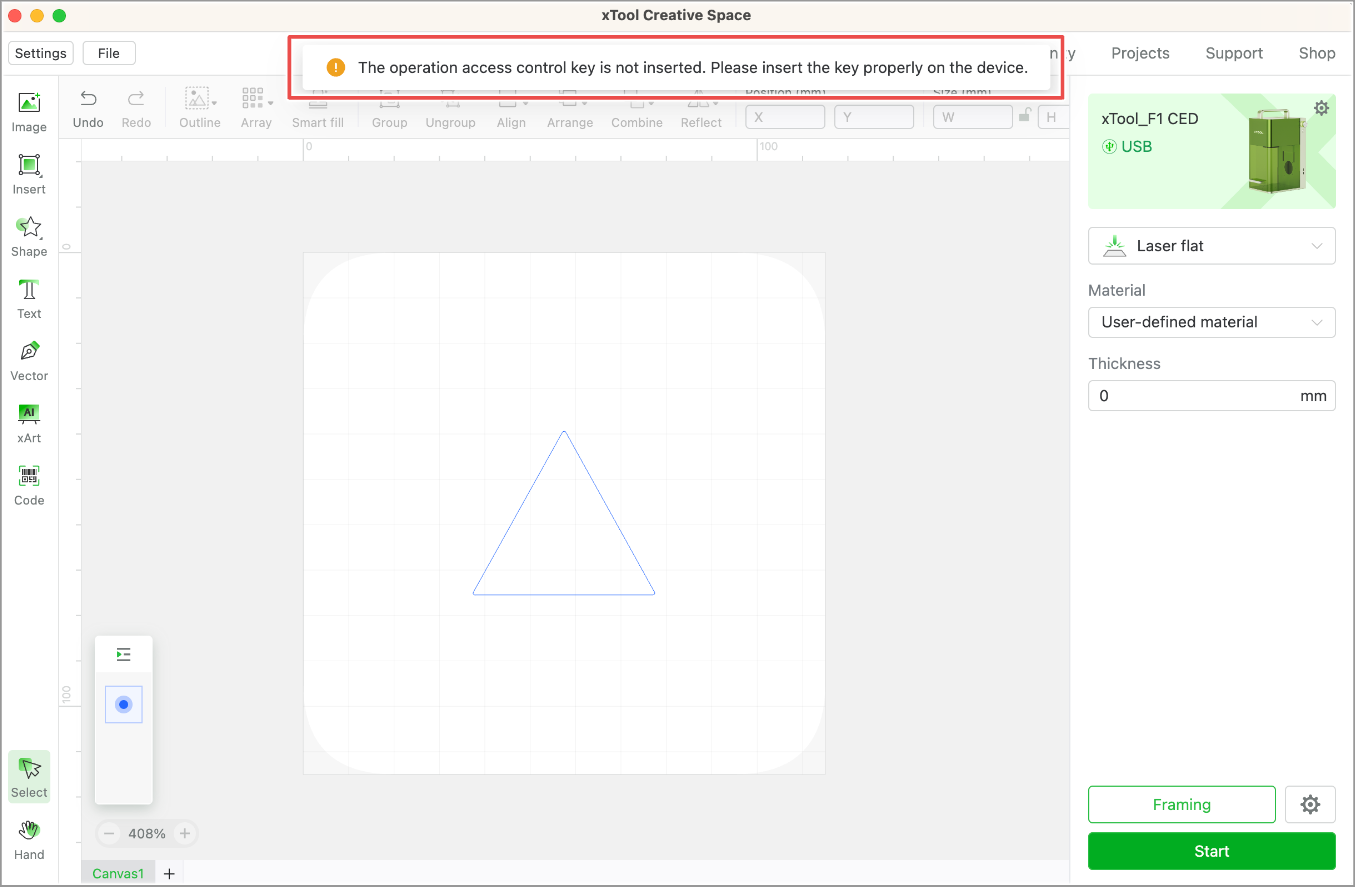Select the Image tool in sidebar

point(29,112)
